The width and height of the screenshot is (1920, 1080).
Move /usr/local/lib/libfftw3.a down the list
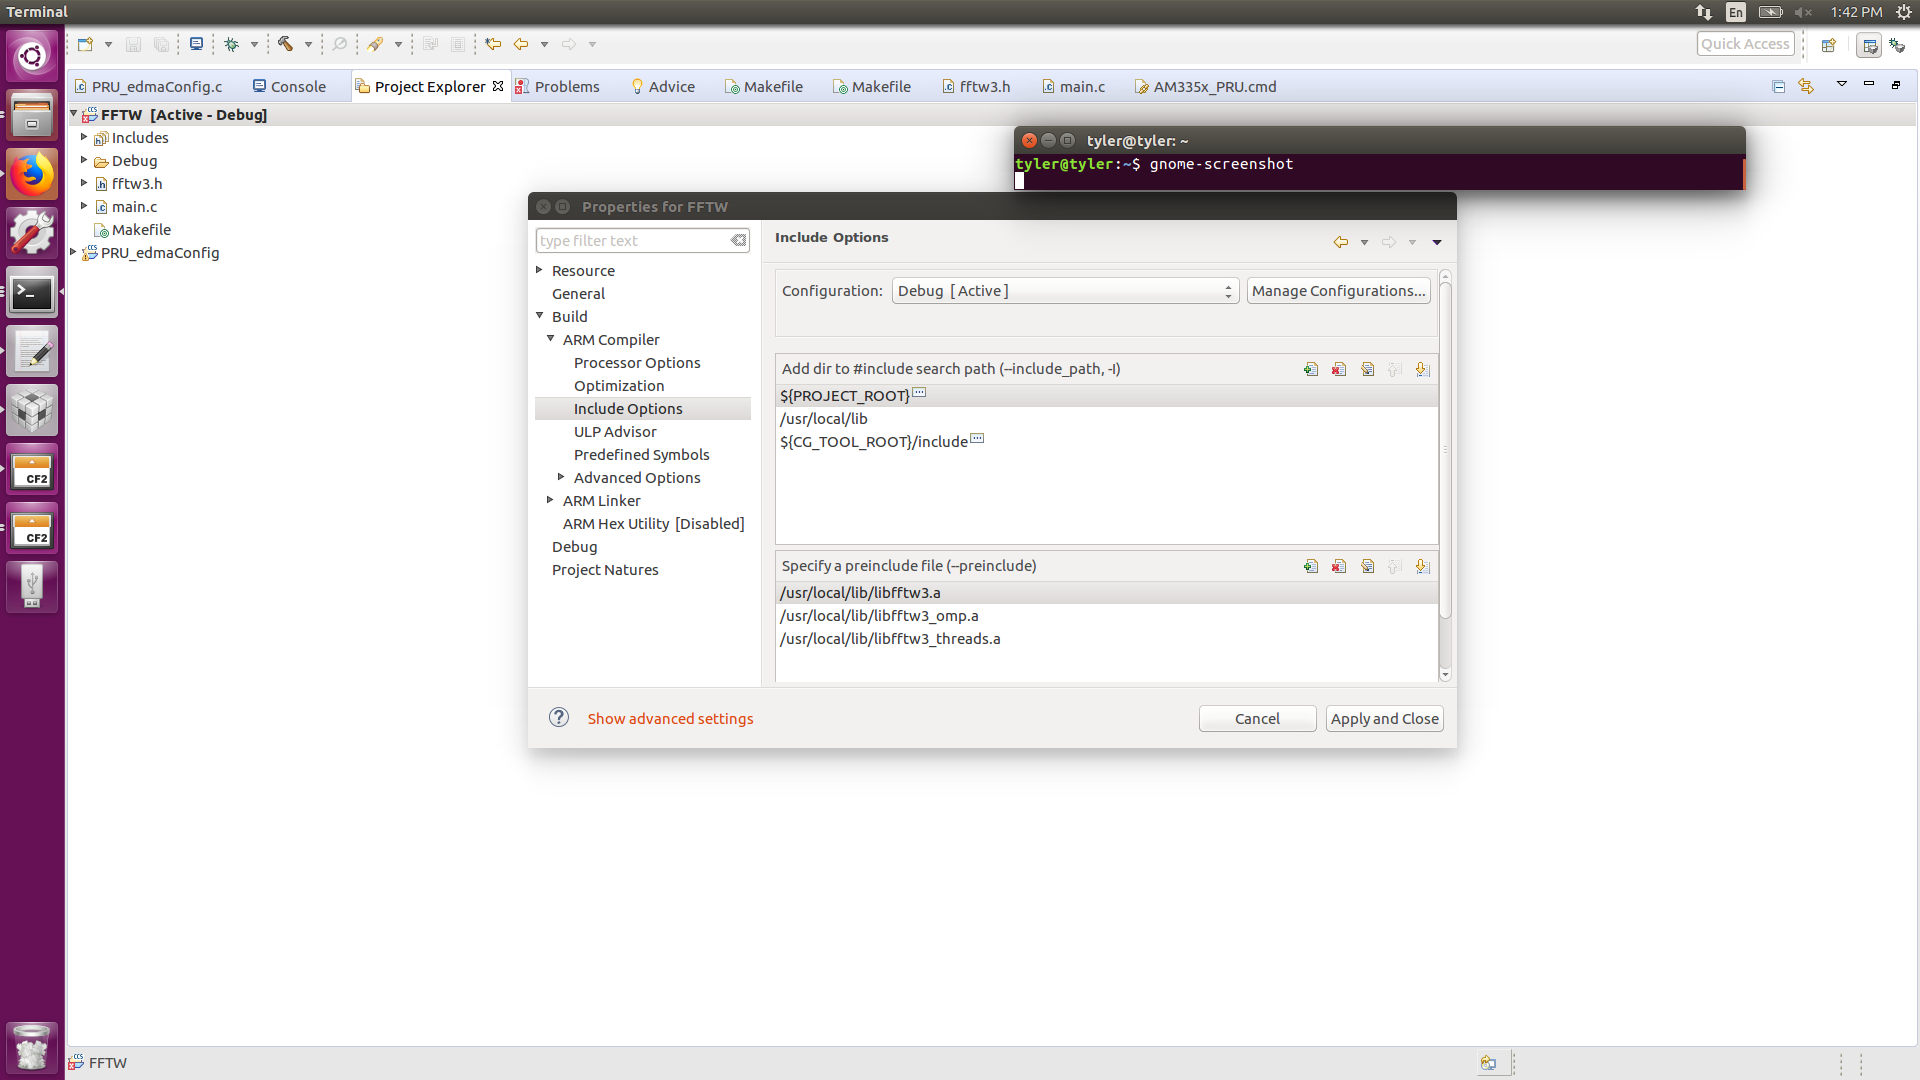coord(1423,566)
